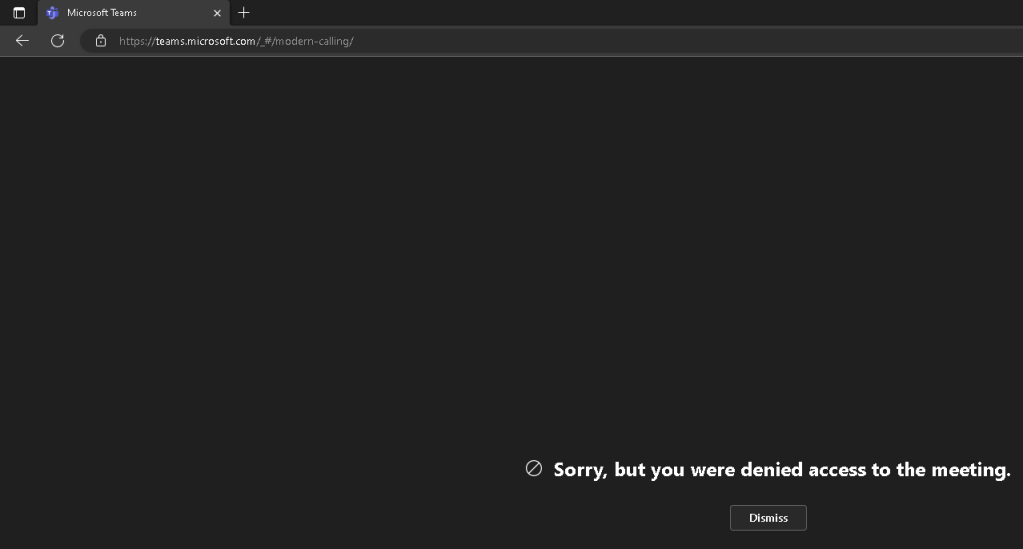This screenshot has width=1023, height=549.
Task: Click the teams.microsoft.com domain in URL
Action: (x=206, y=41)
